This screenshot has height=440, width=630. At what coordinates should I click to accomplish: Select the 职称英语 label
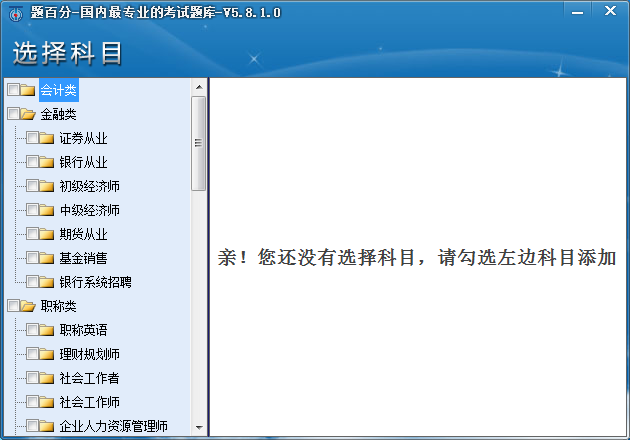point(84,330)
